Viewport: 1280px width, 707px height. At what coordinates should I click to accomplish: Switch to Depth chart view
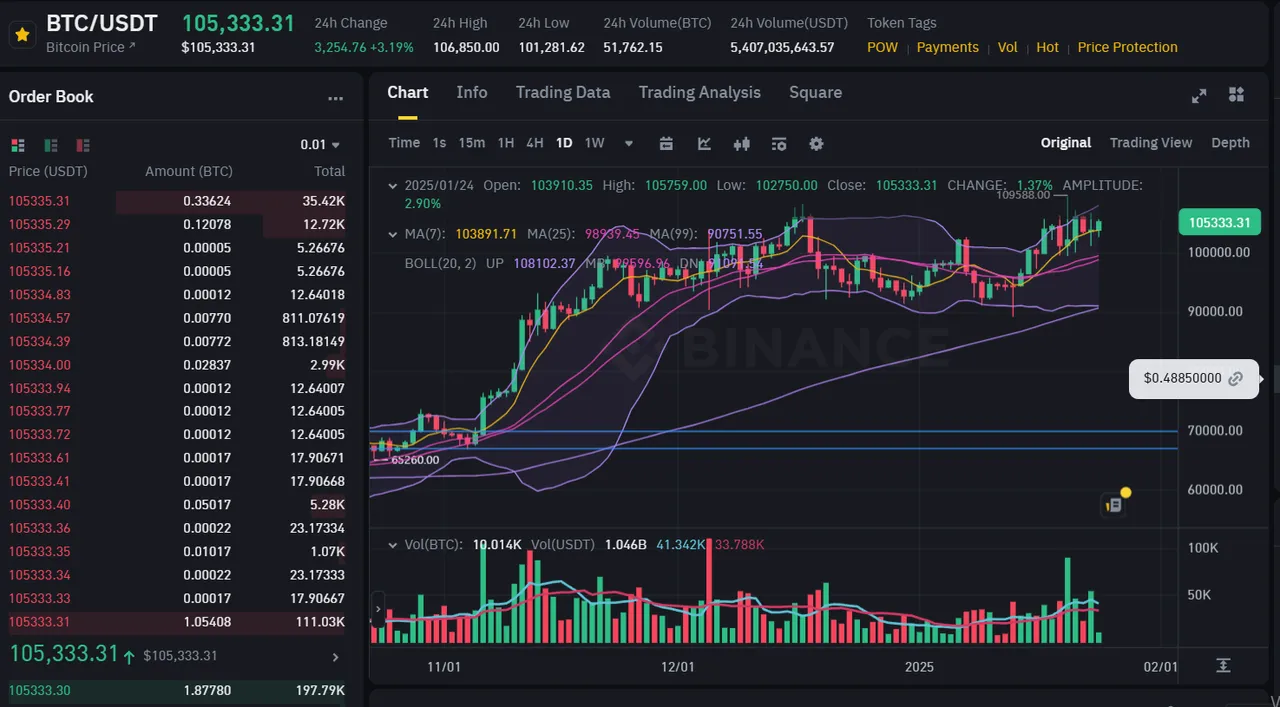point(1230,143)
